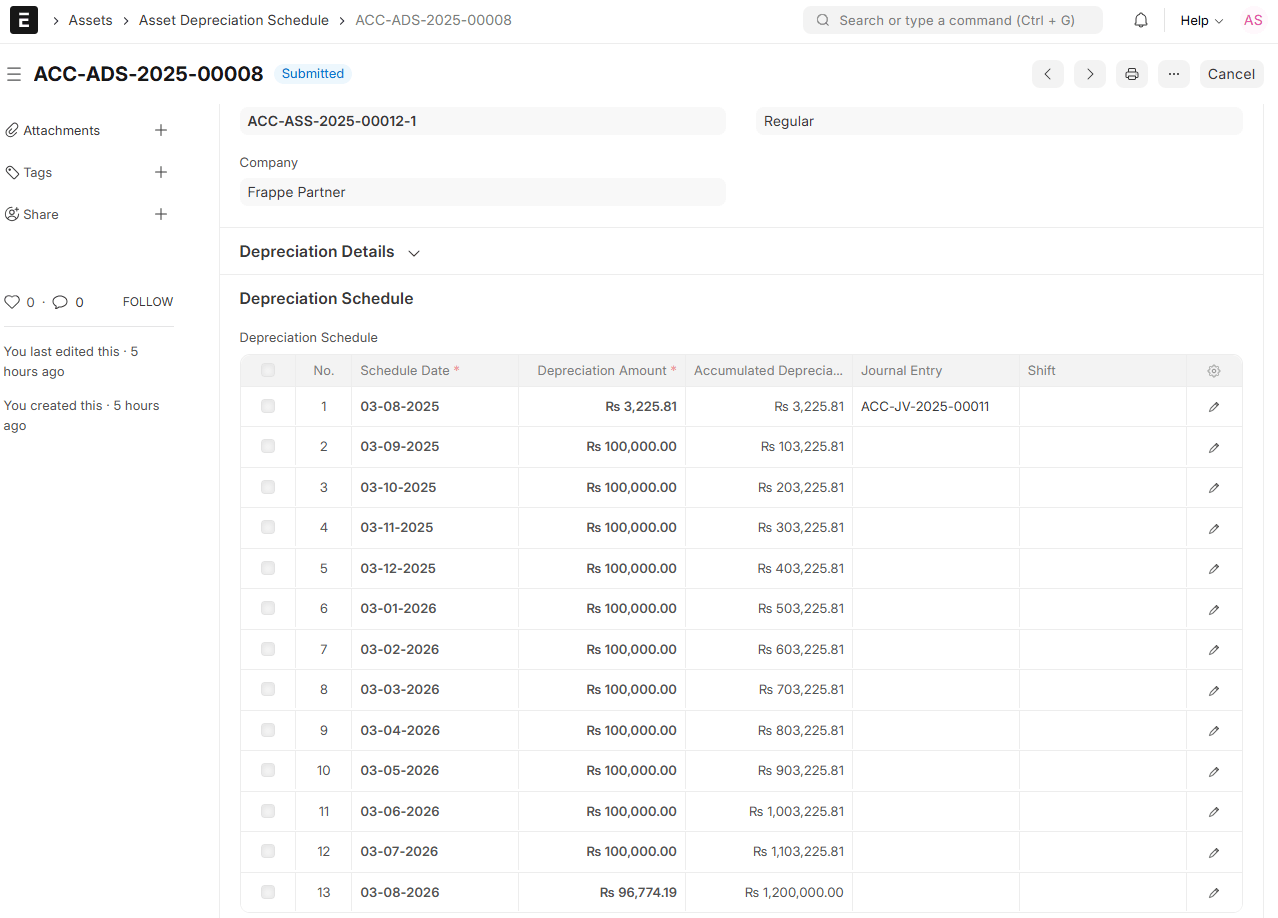Expand the Depreciation Details section
The height and width of the screenshot is (918, 1278).
(330, 252)
